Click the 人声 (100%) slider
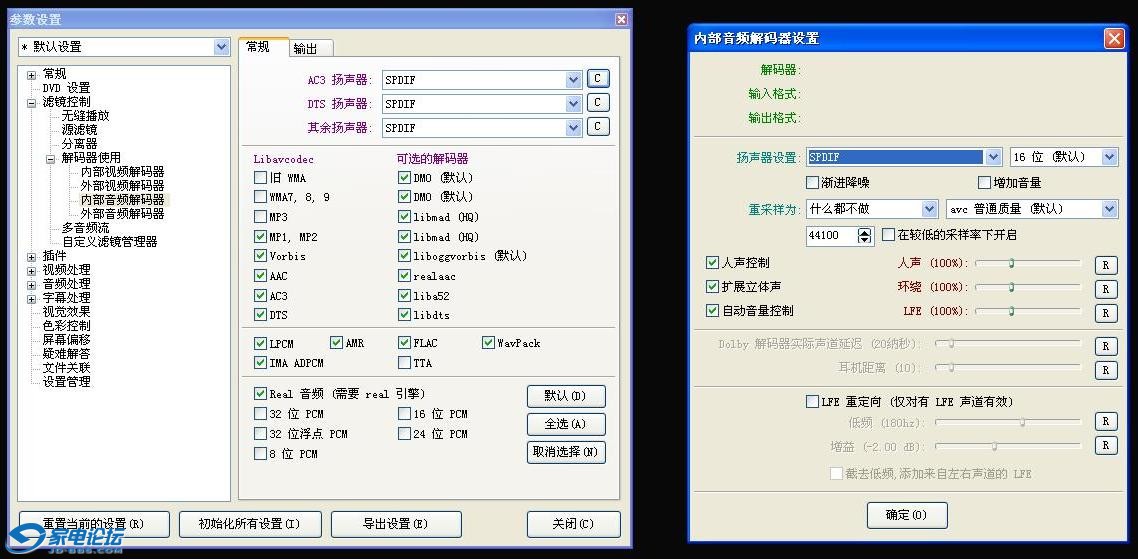This screenshot has height=559, width=1138. 1028,263
